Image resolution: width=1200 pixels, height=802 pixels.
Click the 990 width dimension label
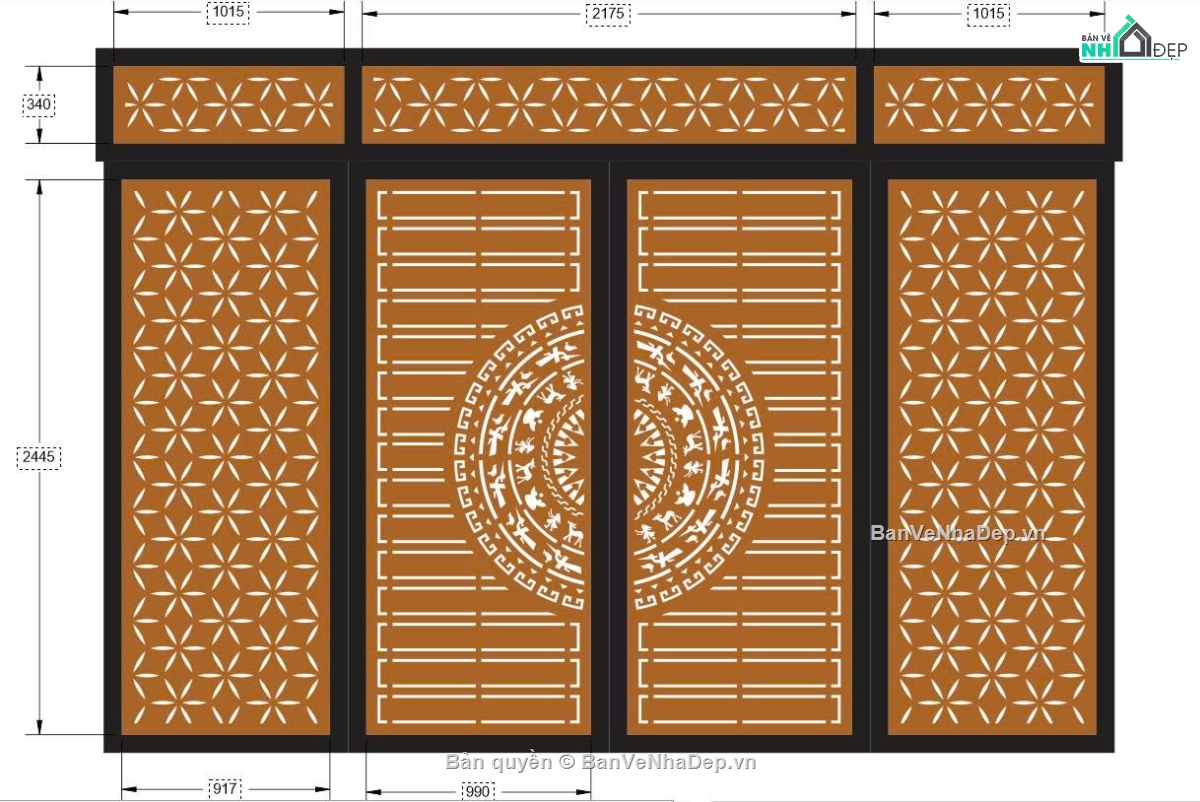[478, 791]
